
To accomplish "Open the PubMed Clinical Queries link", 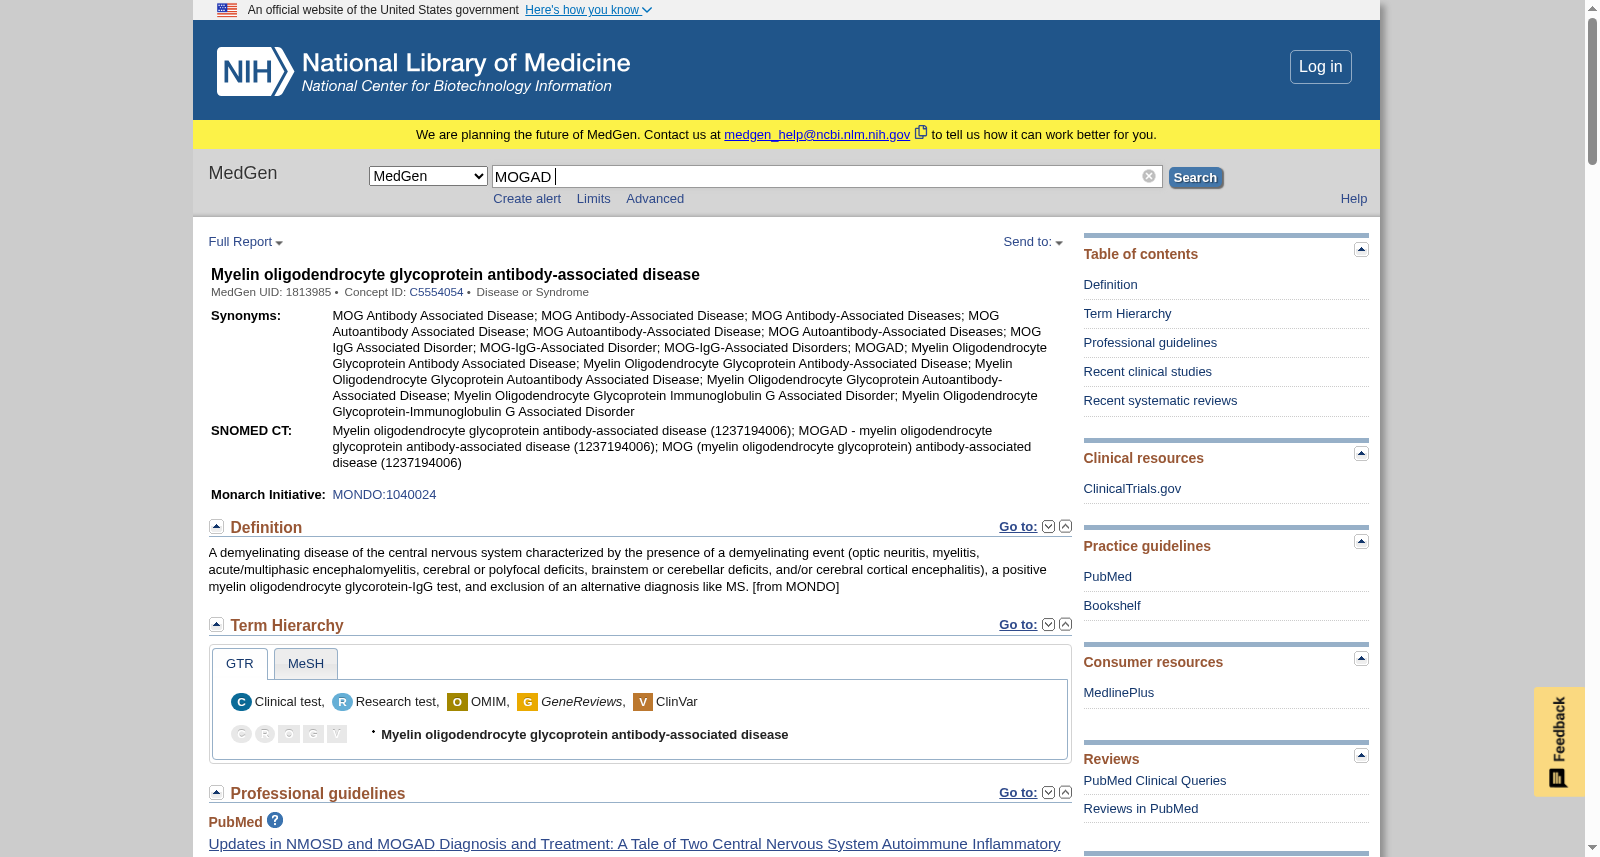I will coord(1155,781).
